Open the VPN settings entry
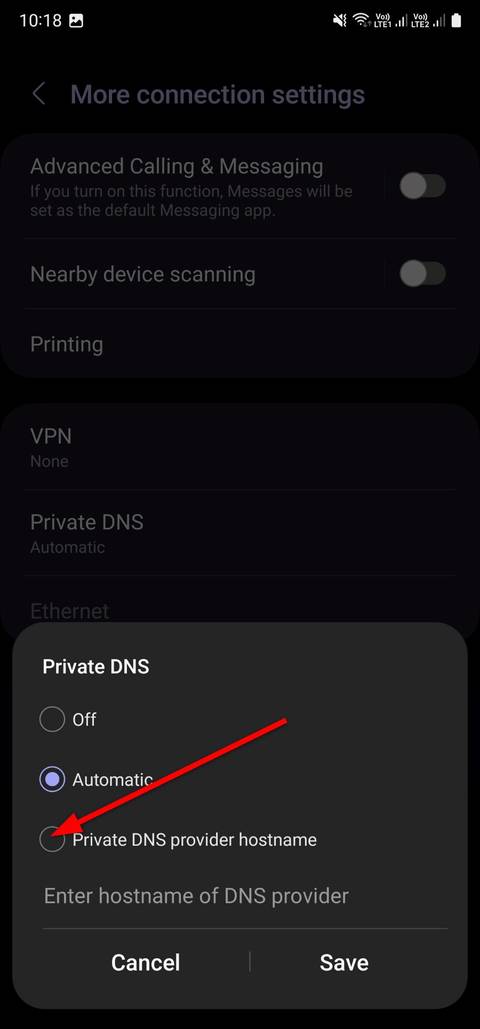The image size is (480, 1029). pyautogui.click(x=240, y=447)
